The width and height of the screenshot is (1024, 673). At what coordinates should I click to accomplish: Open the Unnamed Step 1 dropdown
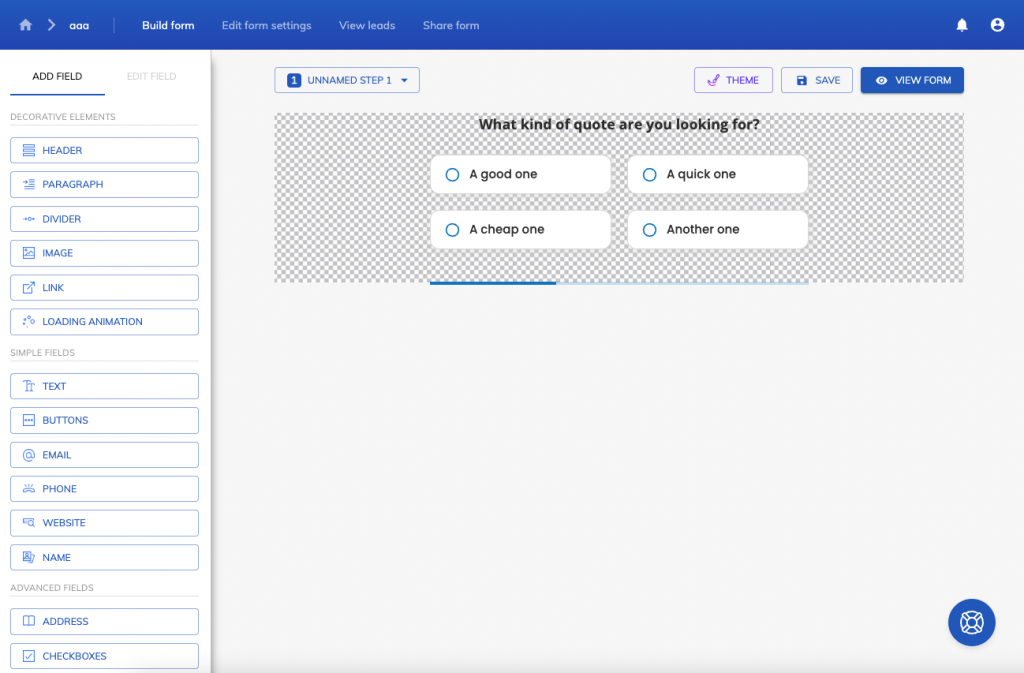347,80
